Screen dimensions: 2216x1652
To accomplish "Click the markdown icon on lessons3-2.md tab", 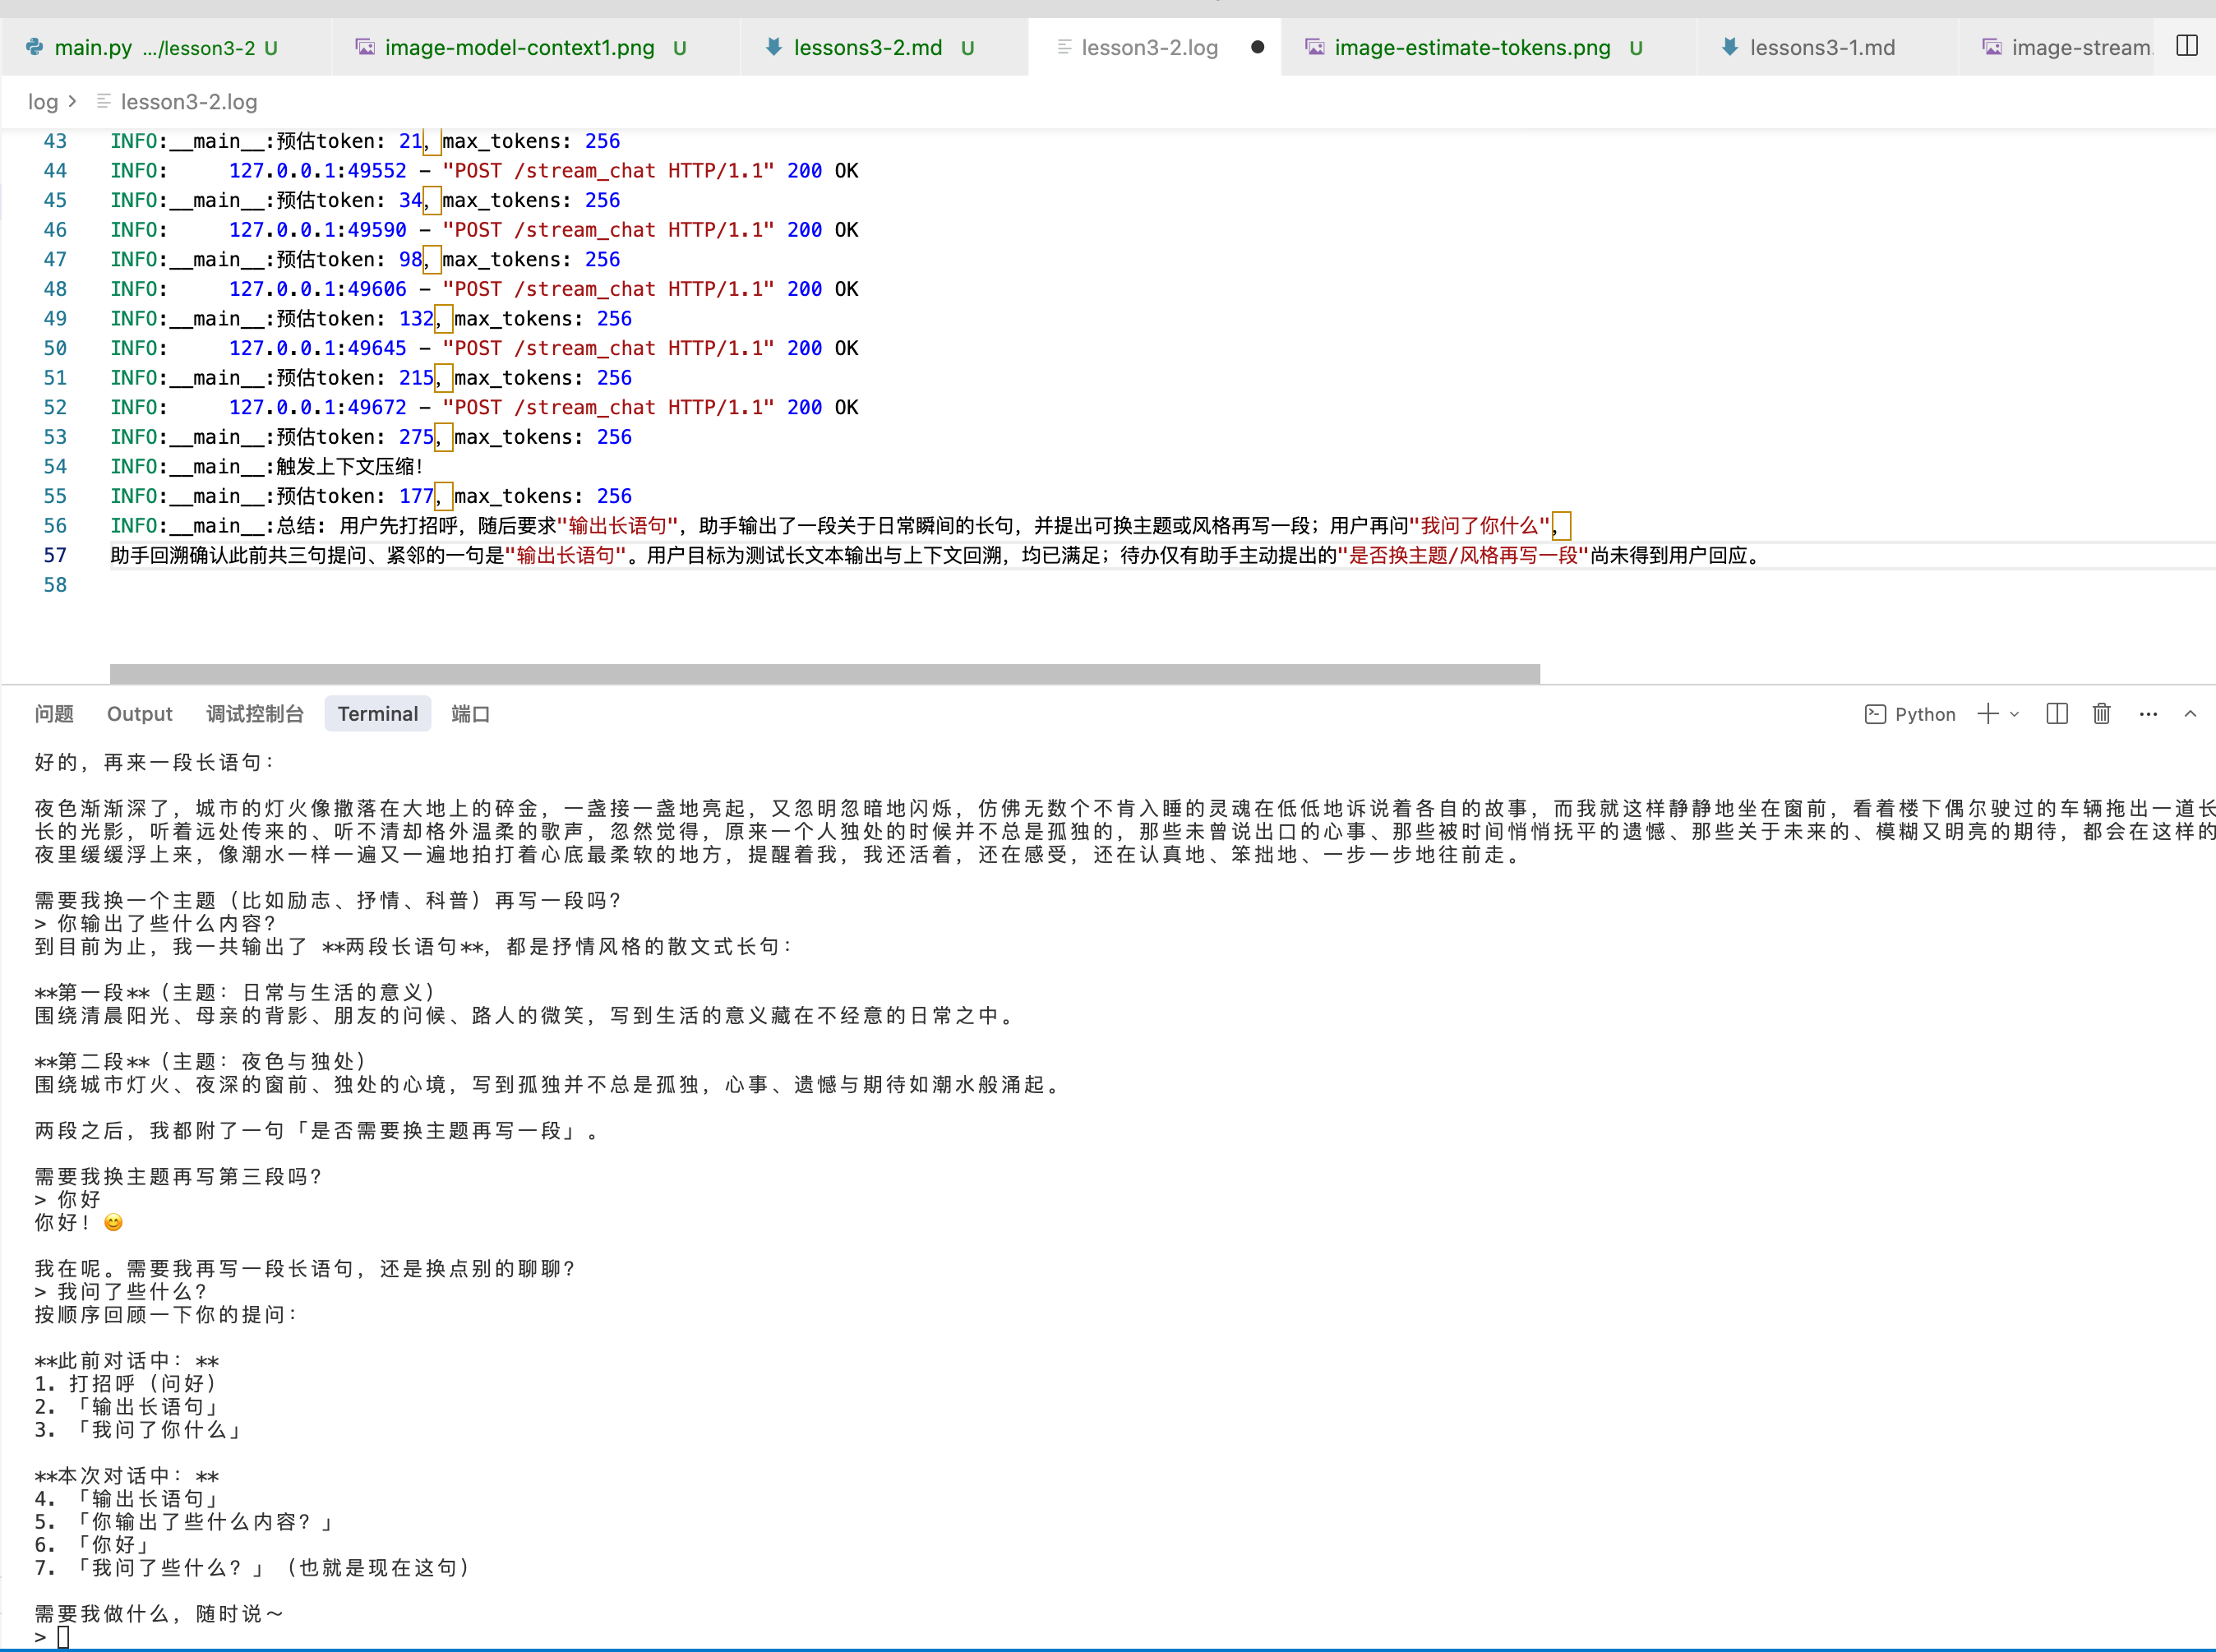I will coord(773,47).
